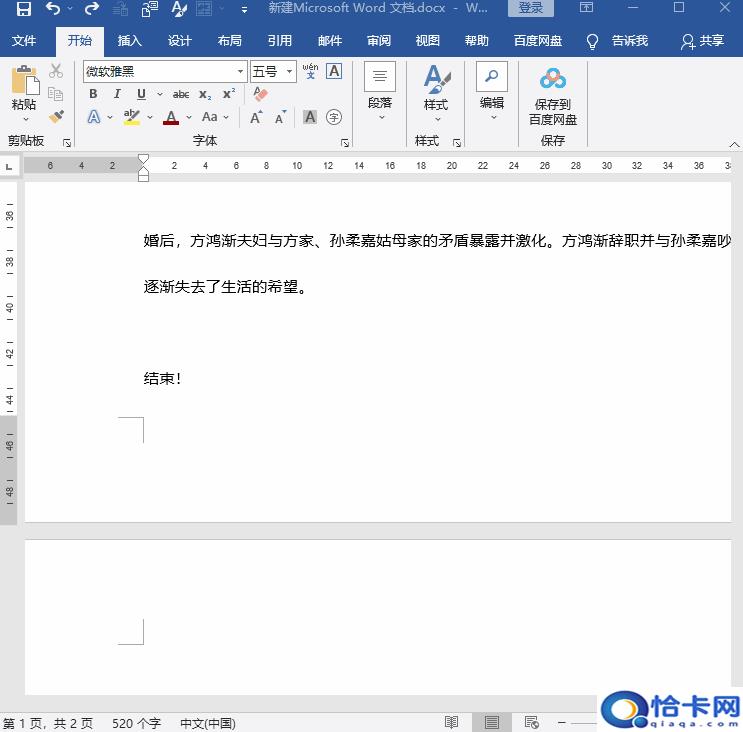The image size is (743, 732).
Task: Click the phonetic guide (wén) icon
Action: 310,71
